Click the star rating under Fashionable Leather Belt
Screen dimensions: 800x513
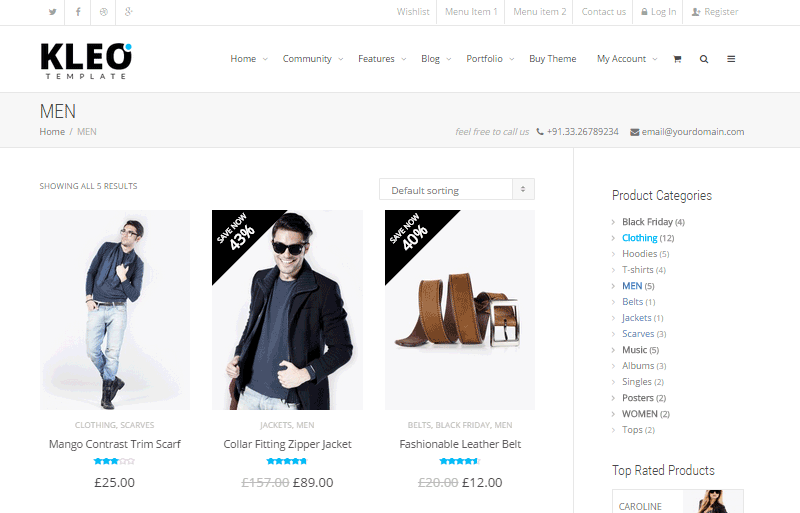460,461
